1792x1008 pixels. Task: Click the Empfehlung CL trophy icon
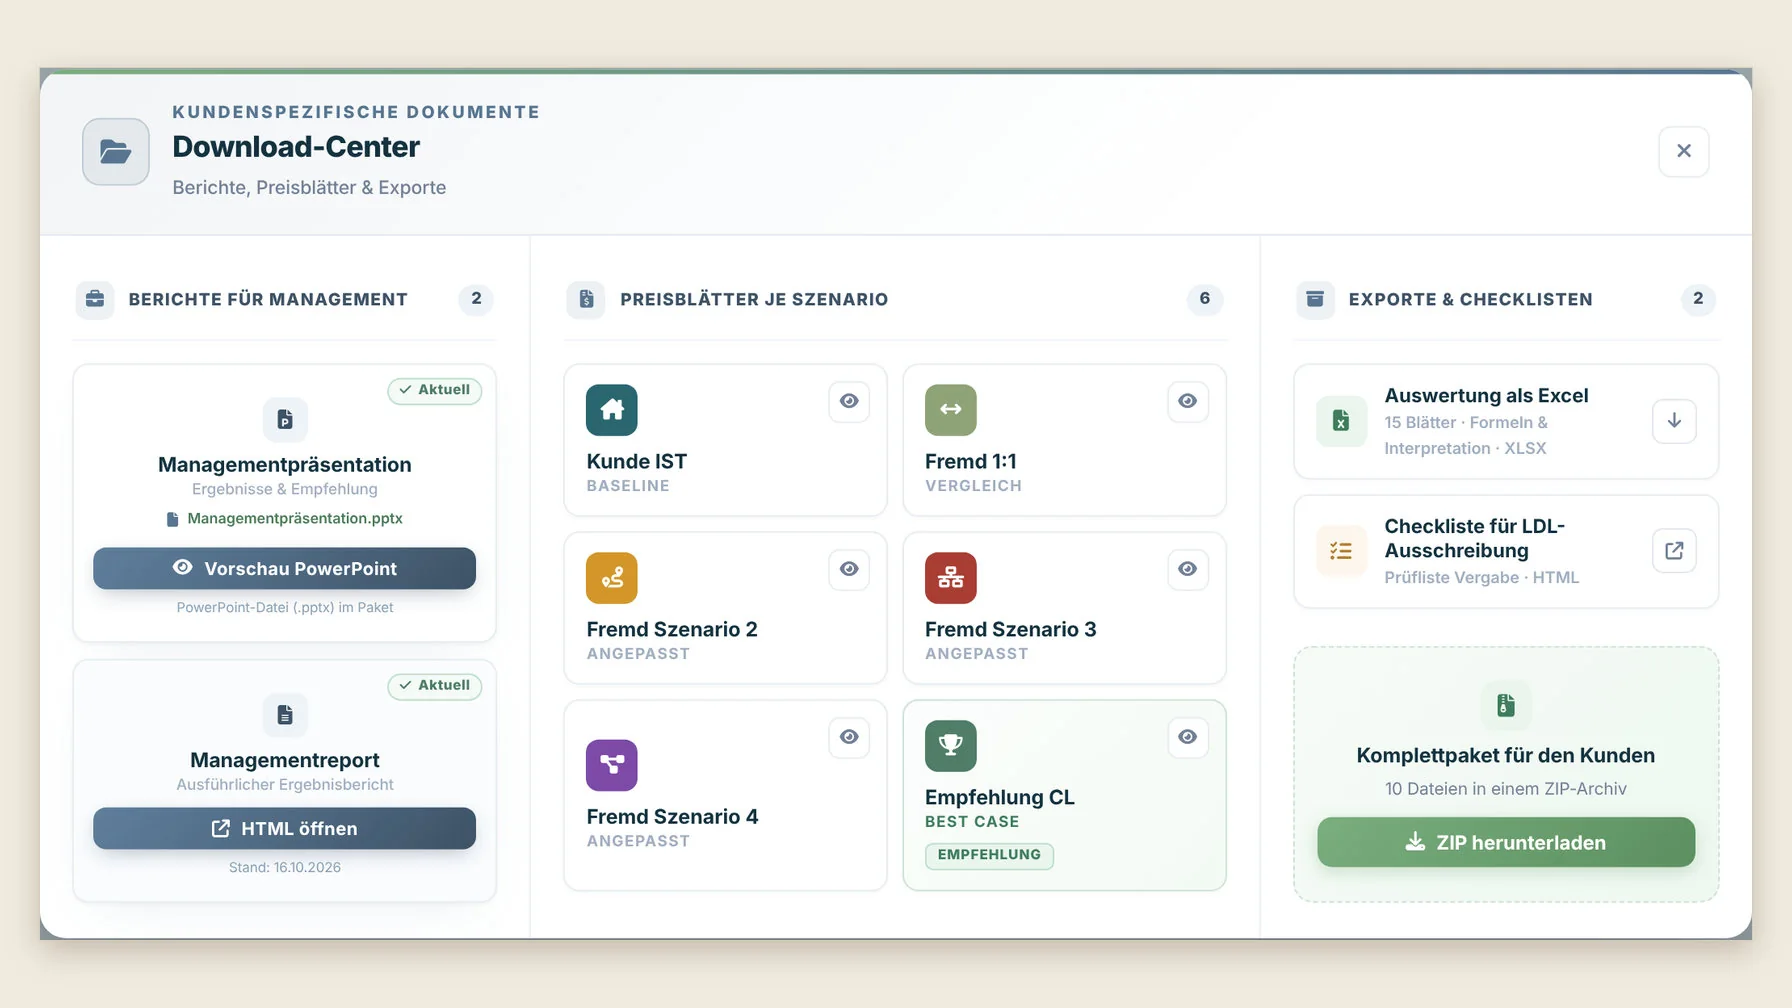(951, 746)
